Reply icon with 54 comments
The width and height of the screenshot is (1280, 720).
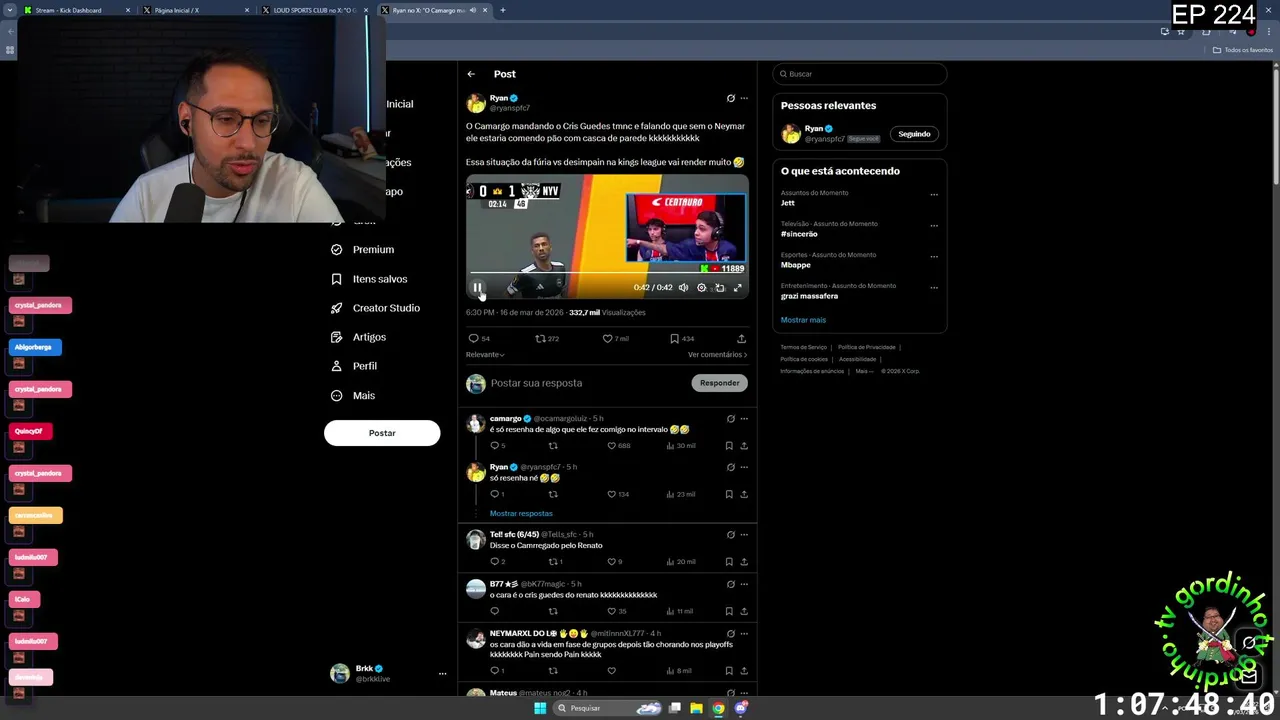point(479,339)
